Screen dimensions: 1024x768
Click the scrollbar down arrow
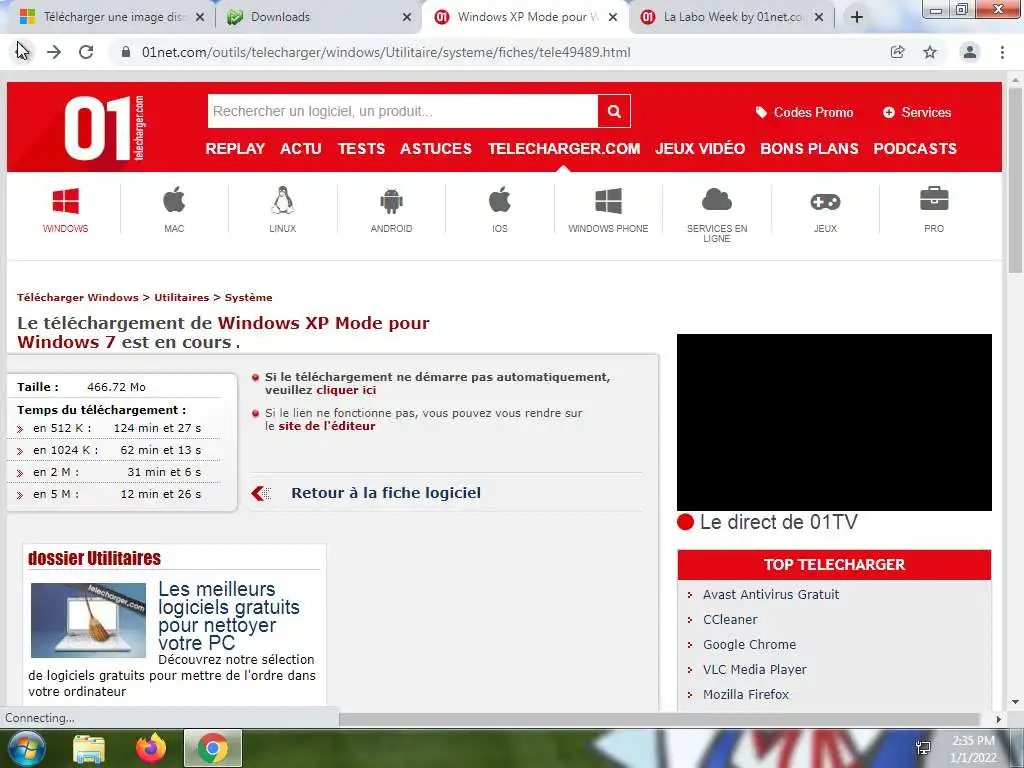point(1015,703)
